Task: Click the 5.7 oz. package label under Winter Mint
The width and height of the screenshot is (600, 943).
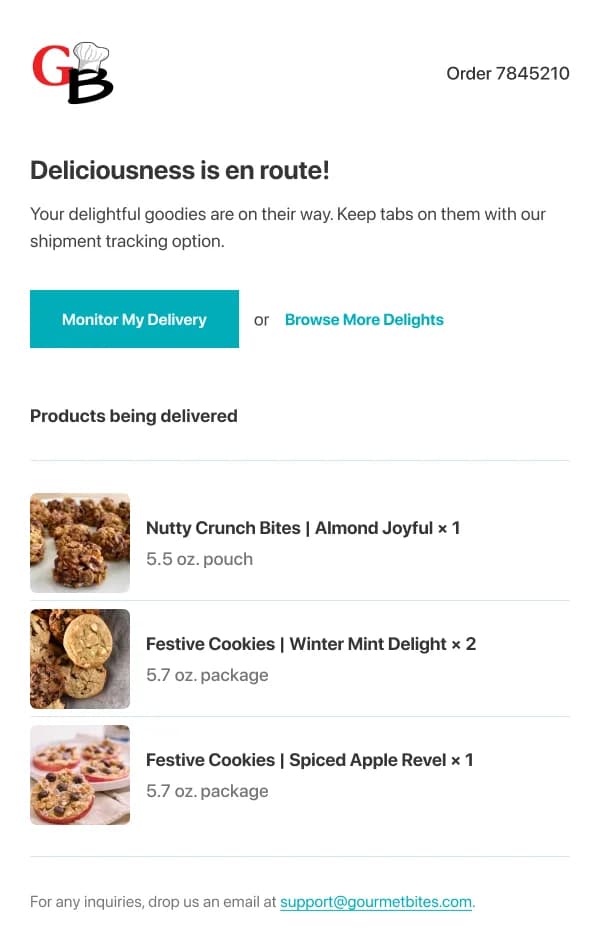Action: point(208,675)
